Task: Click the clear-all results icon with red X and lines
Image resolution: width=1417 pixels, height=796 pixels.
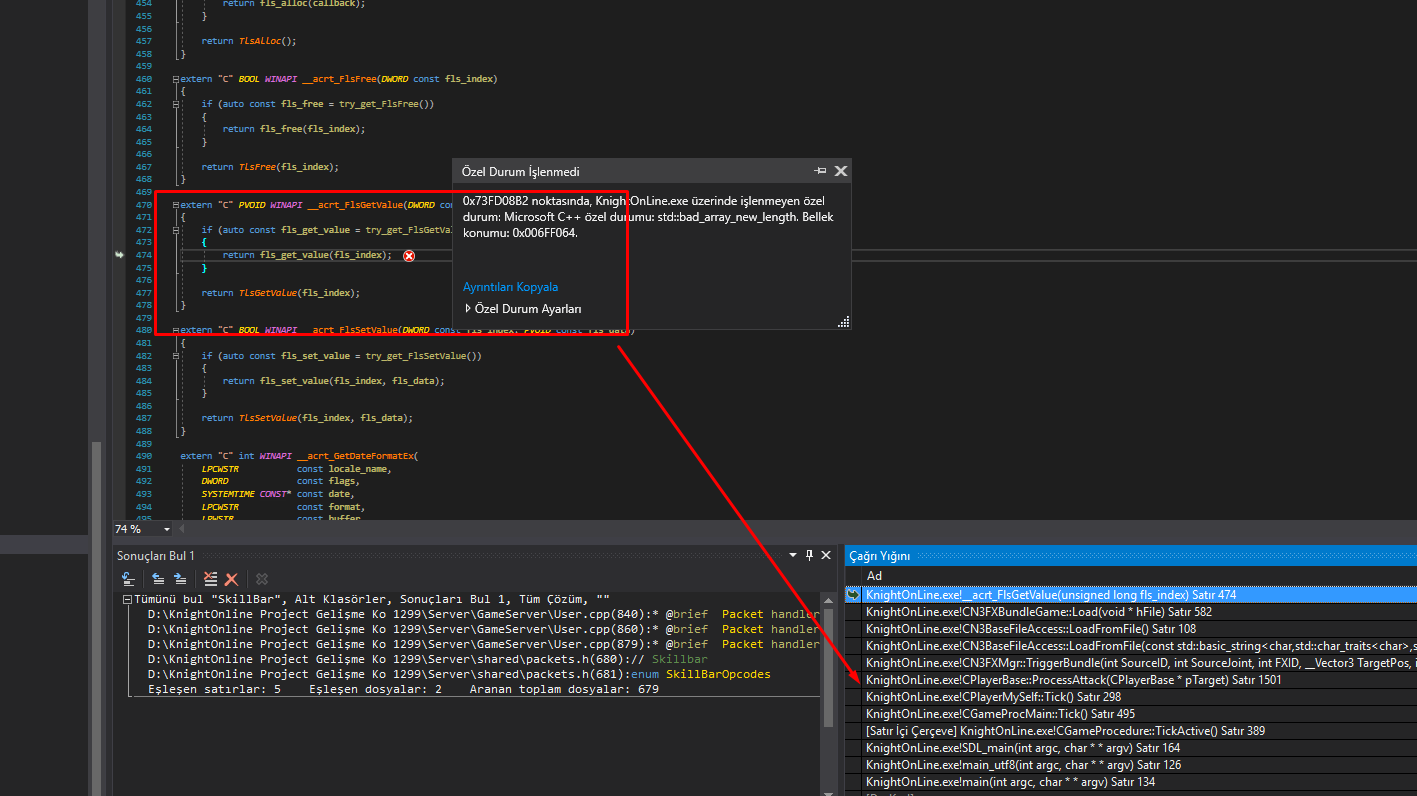Action: tap(210, 578)
